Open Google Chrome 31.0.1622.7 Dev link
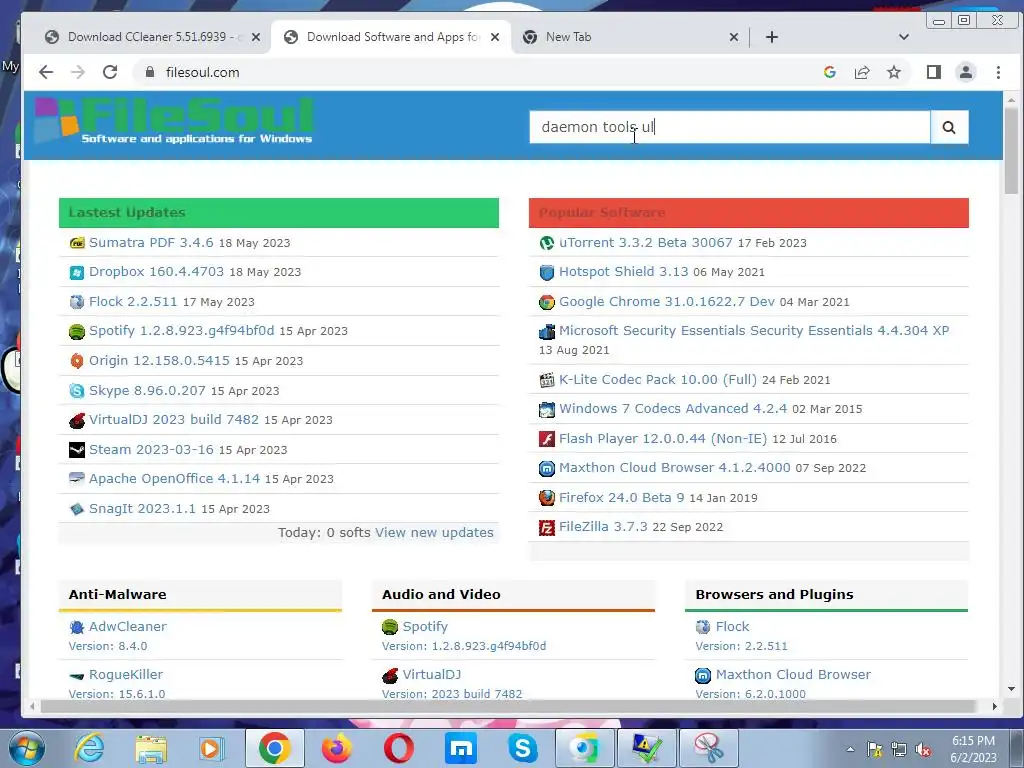The height and width of the screenshot is (768, 1024). point(667,301)
